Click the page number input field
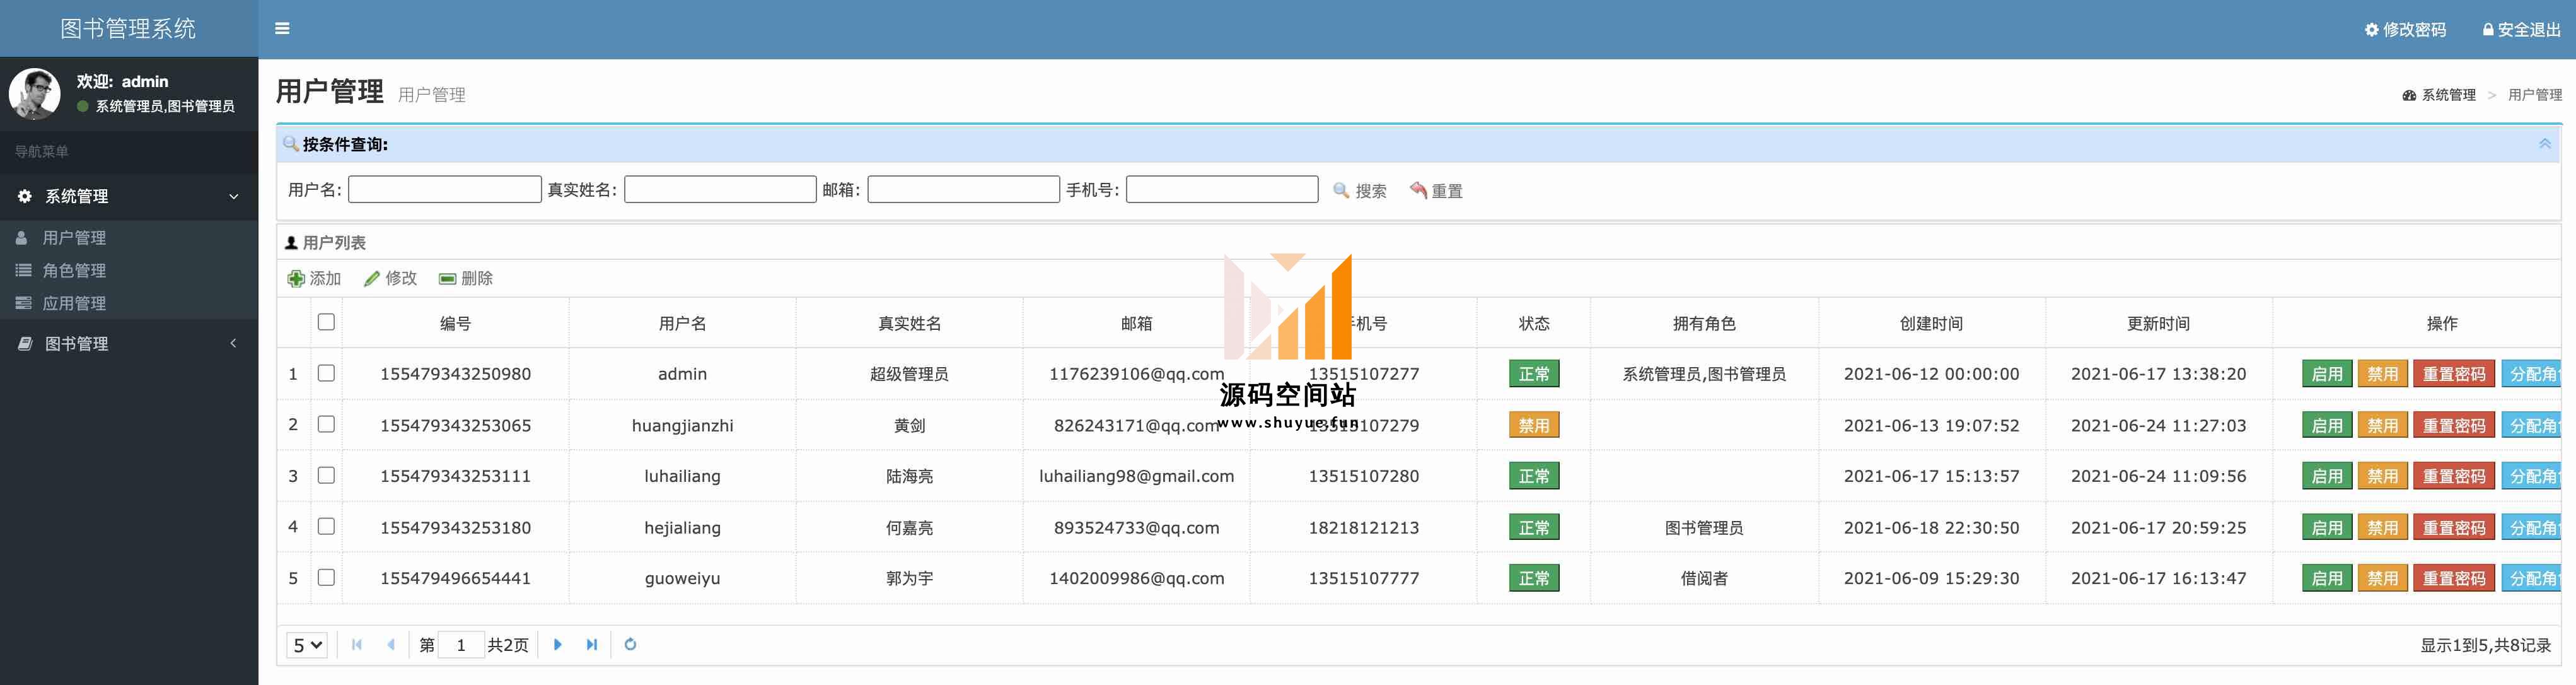The width and height of the screenshot is (2576, 685). (x=461, y=645)
